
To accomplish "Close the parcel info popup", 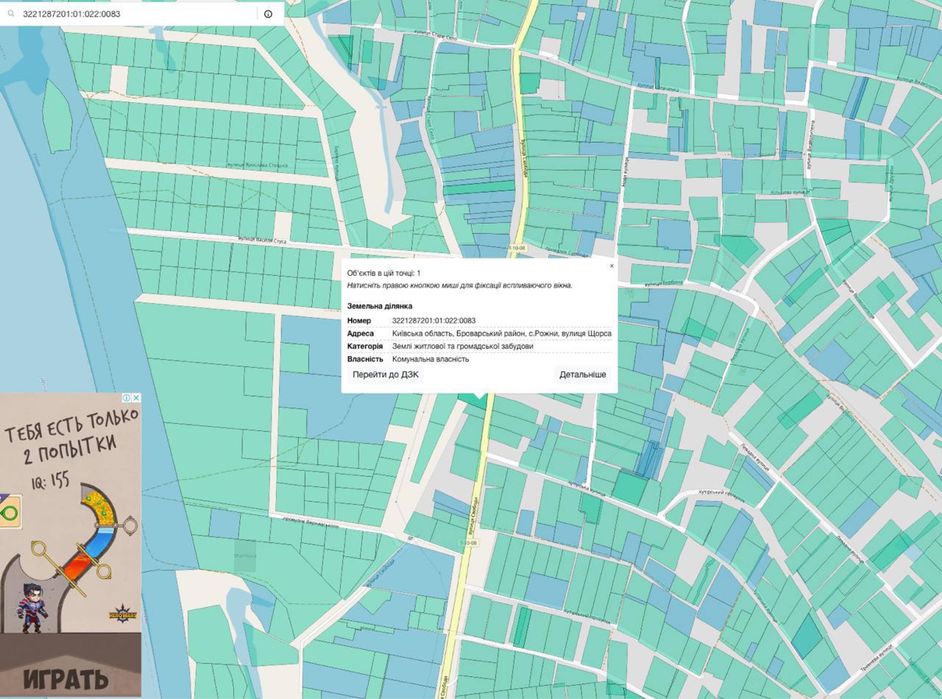I will pos(612,265).
